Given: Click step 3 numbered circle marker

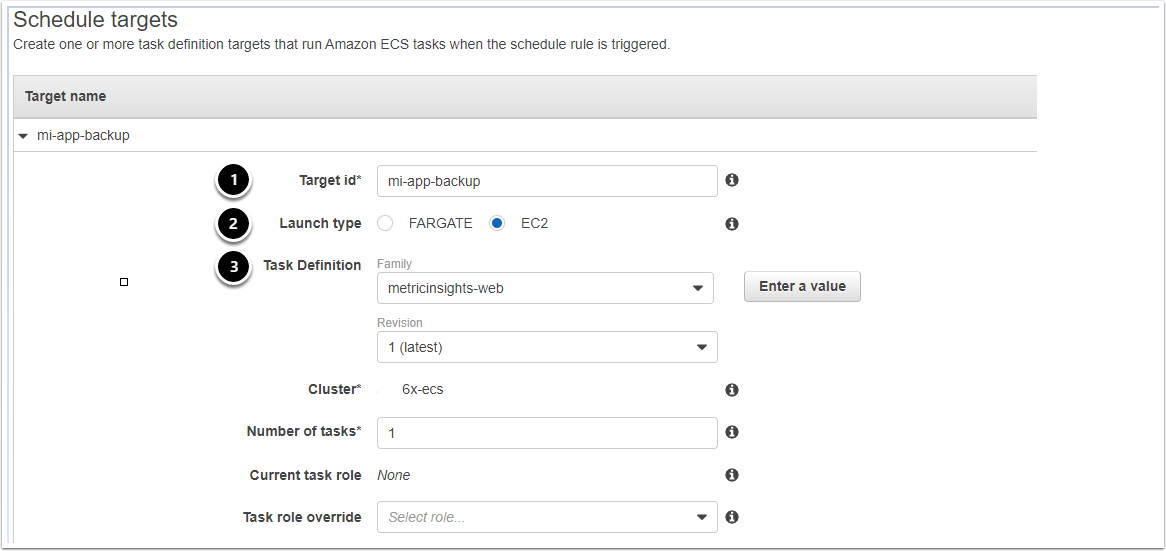Looking at the screenshot, I should (233, 266).
